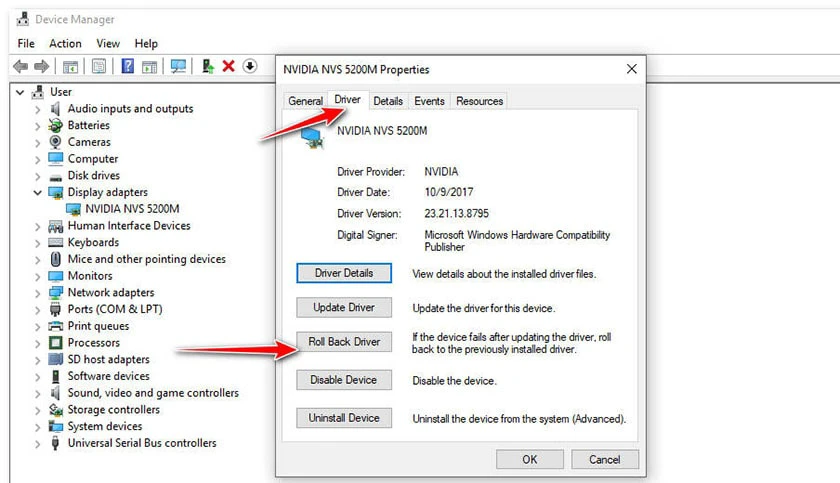
Task: Click the Disable Device button
Action: coord(344,380)
